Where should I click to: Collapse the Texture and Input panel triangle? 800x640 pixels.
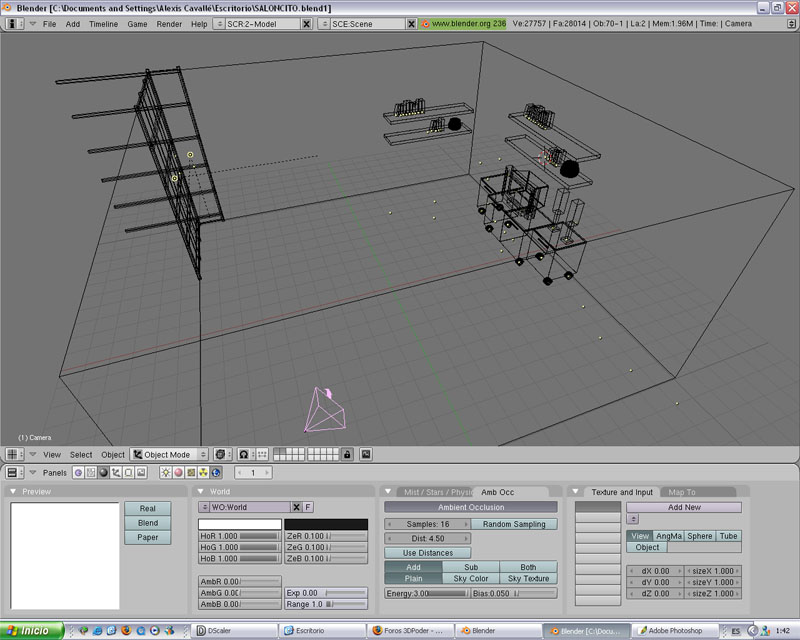pos(576,491)
